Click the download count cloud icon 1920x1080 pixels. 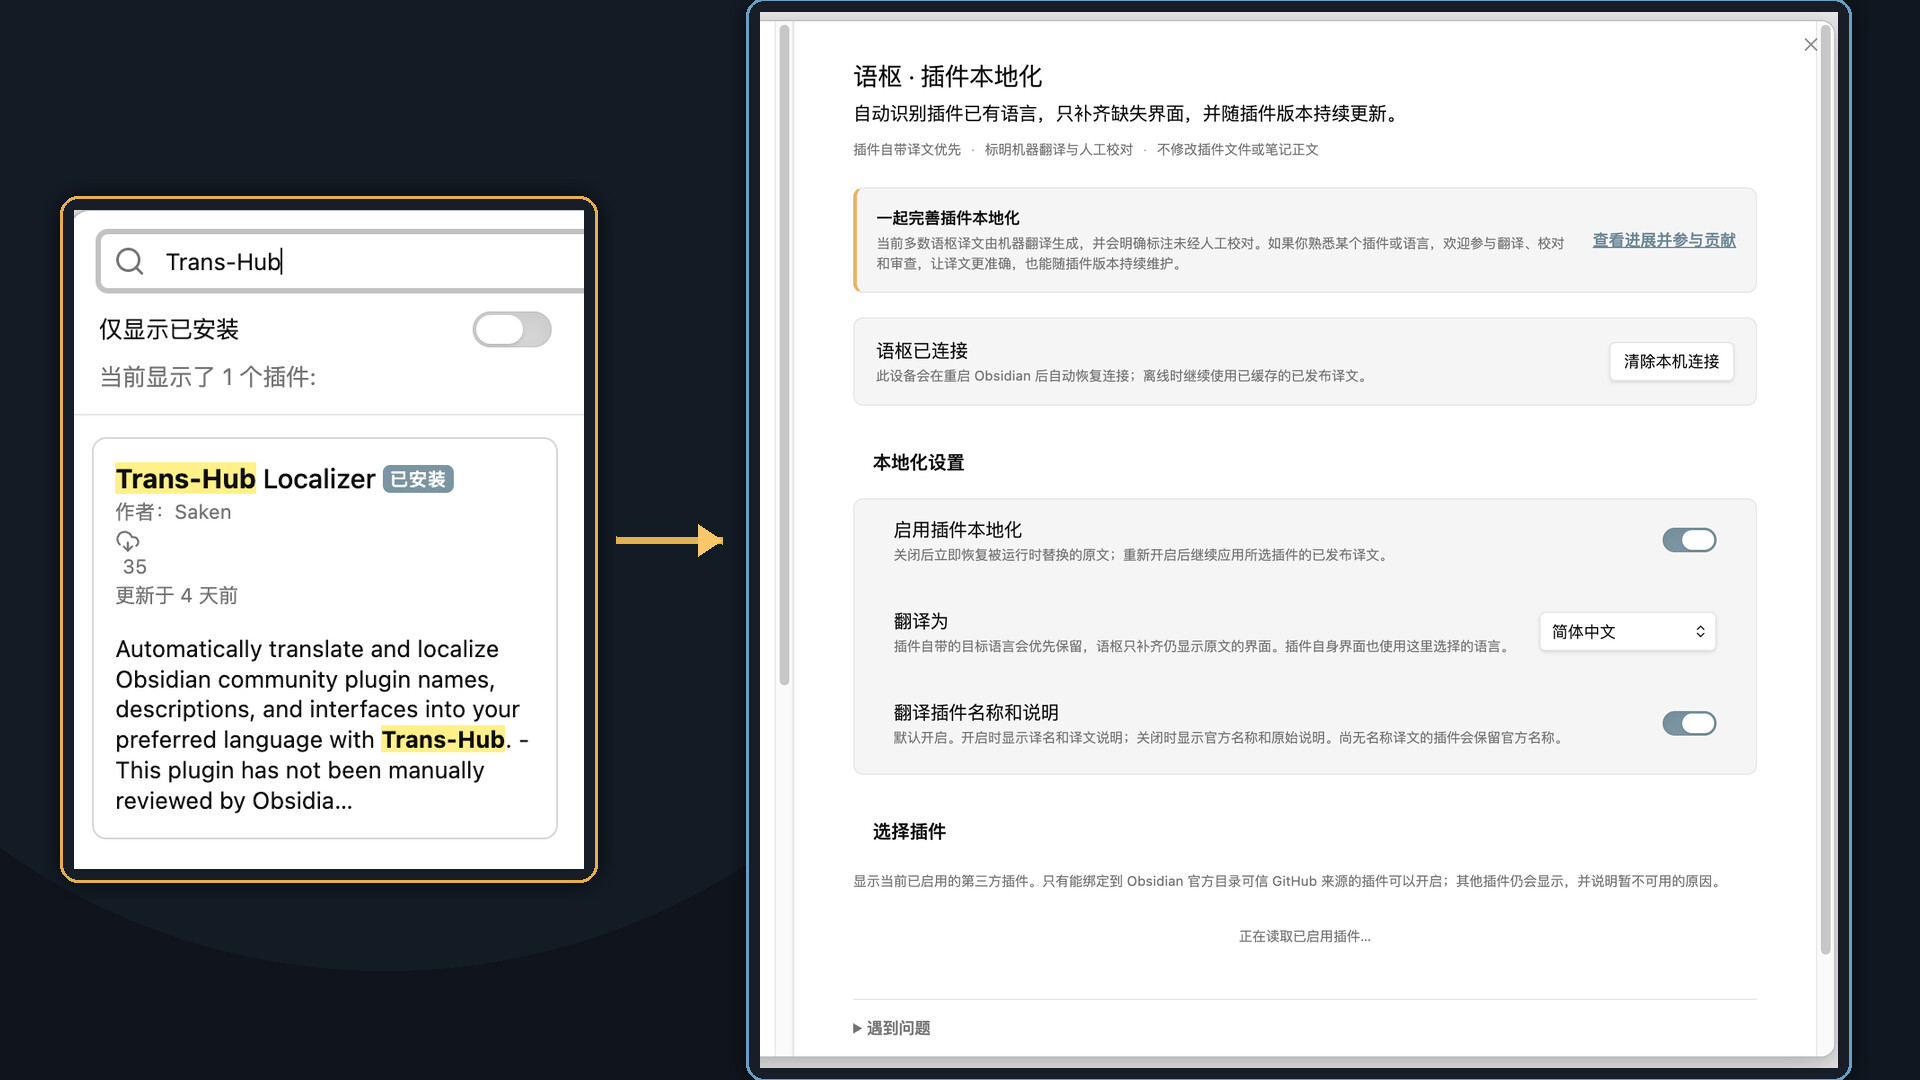click(x=127, y=541)
